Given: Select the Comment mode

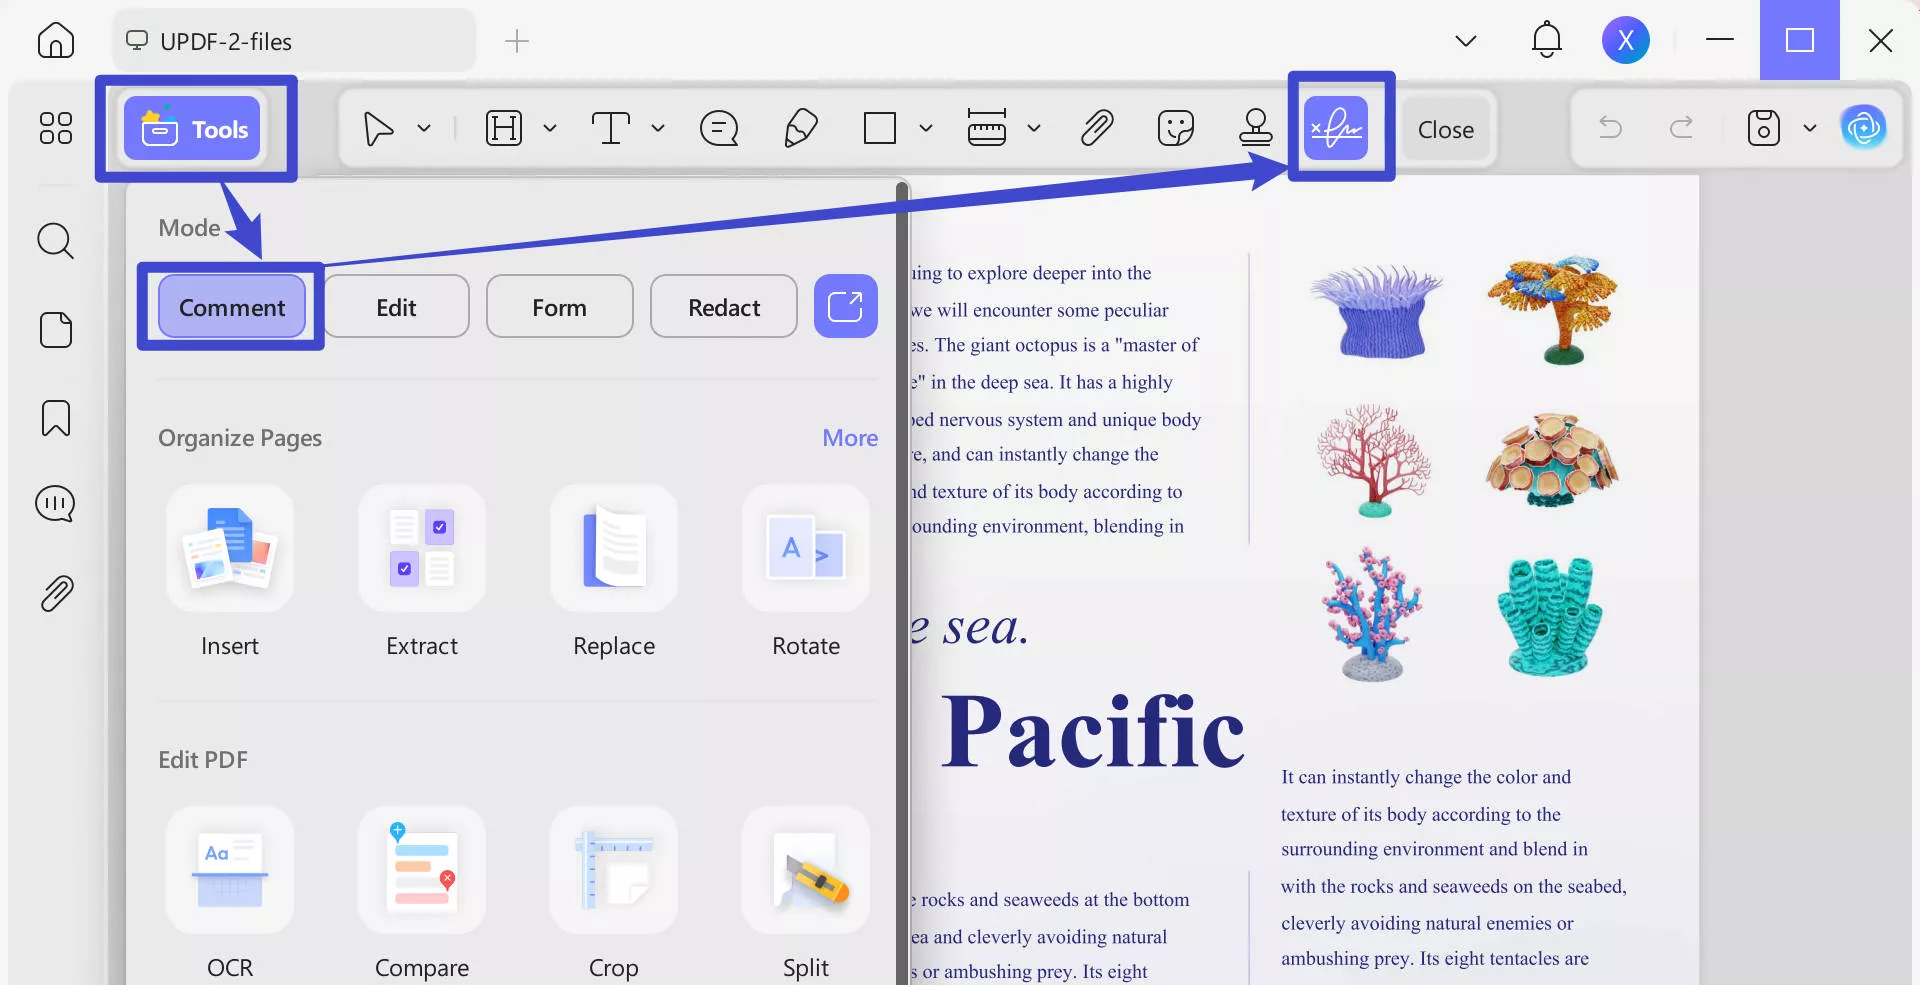Looking at the screenshot, I should click(230, 307).
